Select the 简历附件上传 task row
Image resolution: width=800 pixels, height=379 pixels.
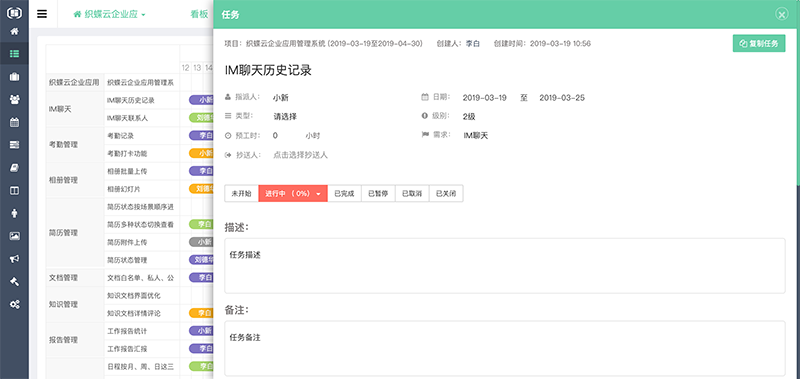[x=127, y=242]
